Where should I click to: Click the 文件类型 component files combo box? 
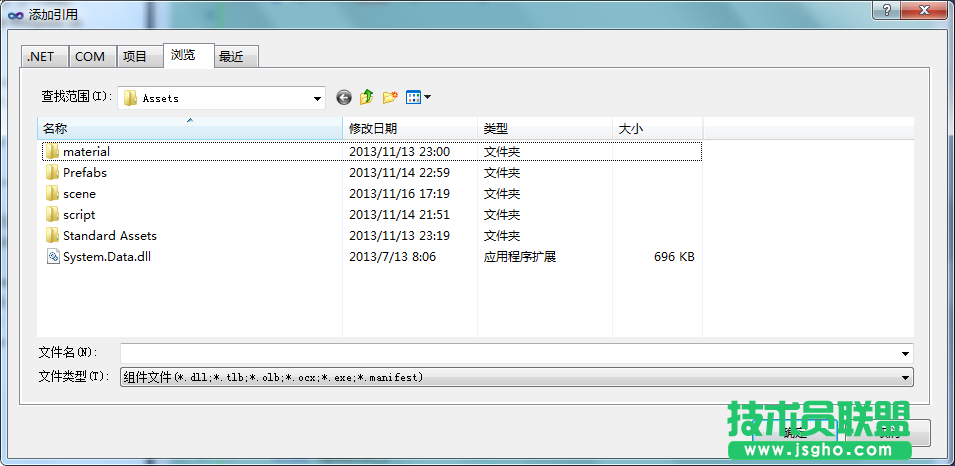point(516,377)
